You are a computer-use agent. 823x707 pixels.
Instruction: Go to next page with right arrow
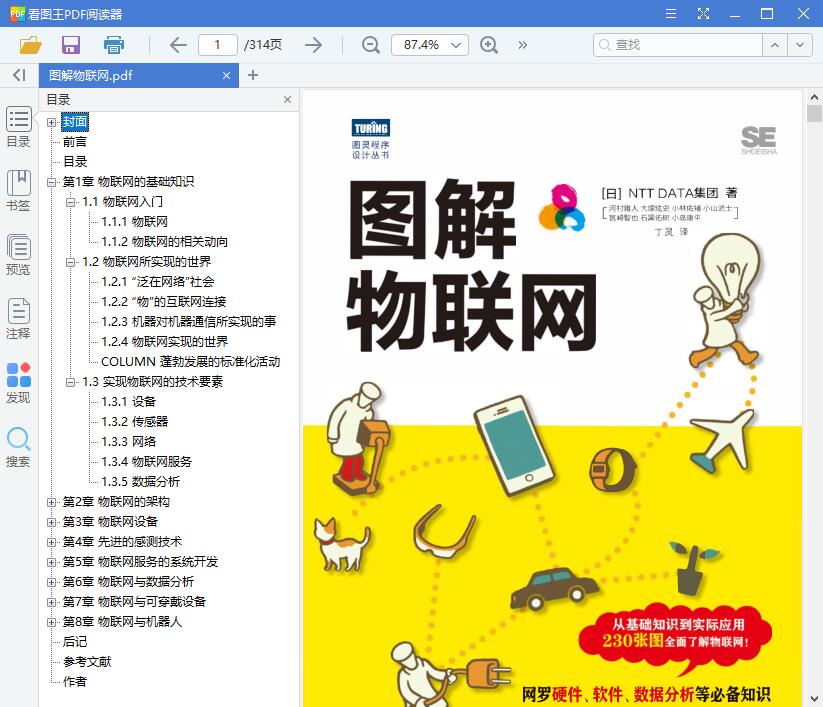pos(313,45)
